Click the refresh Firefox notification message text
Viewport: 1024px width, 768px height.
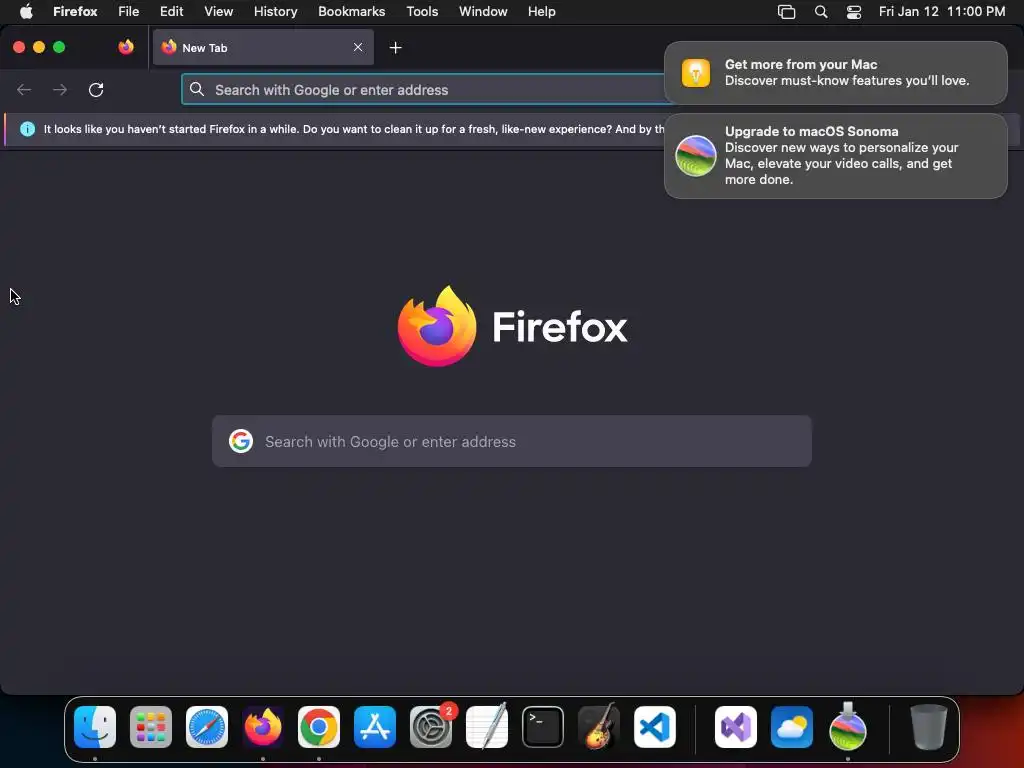click(353, 129)
